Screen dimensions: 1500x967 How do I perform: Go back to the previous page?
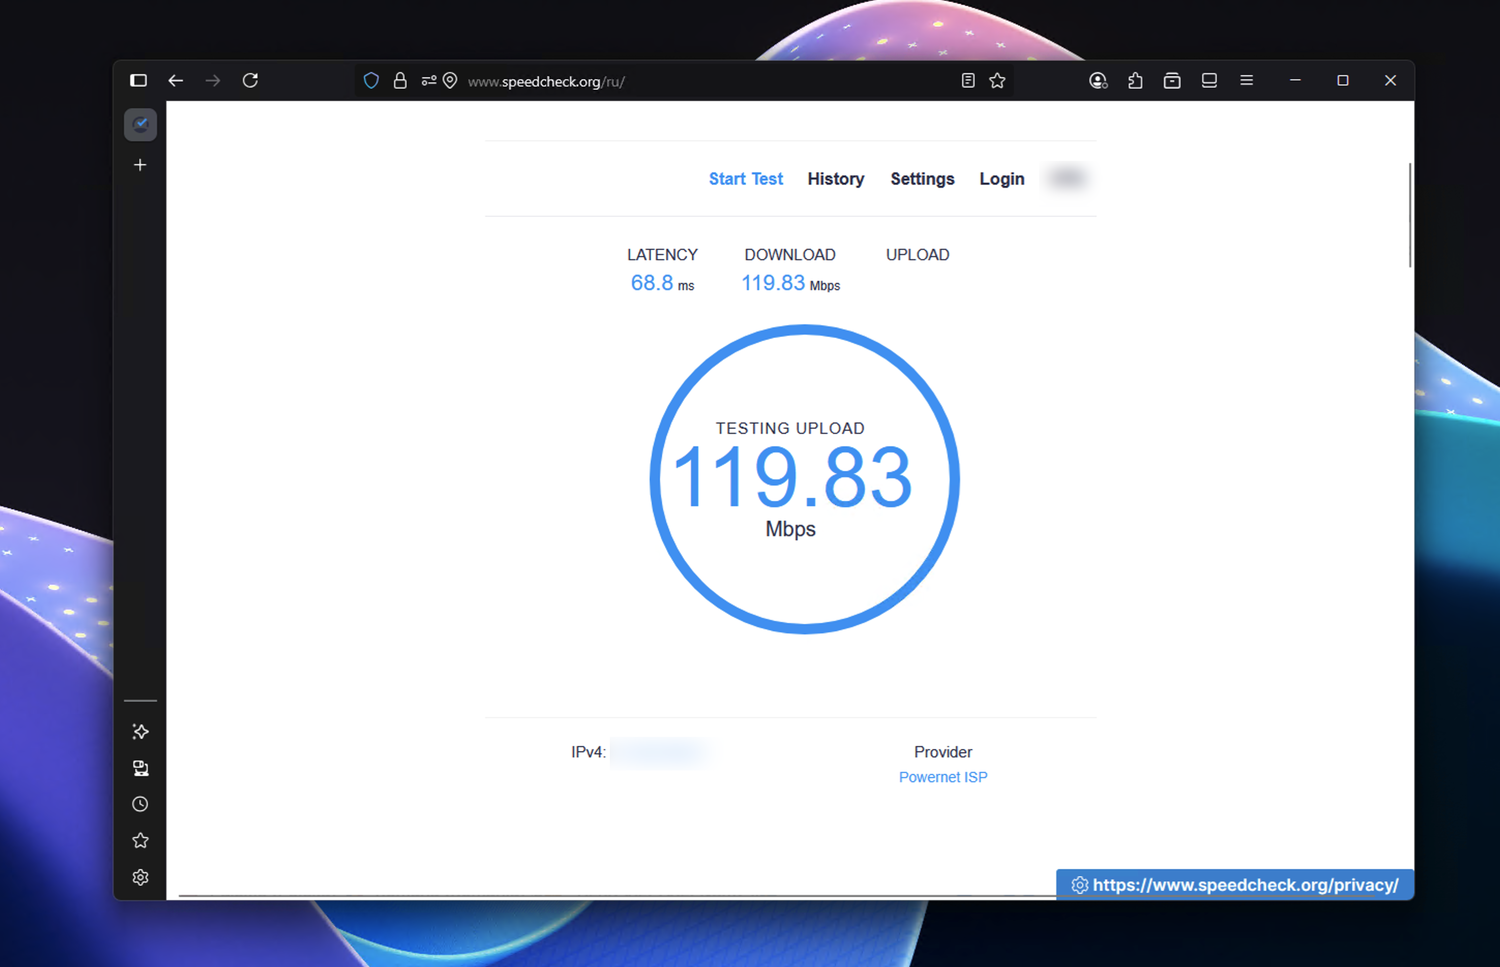click(176, 81)
